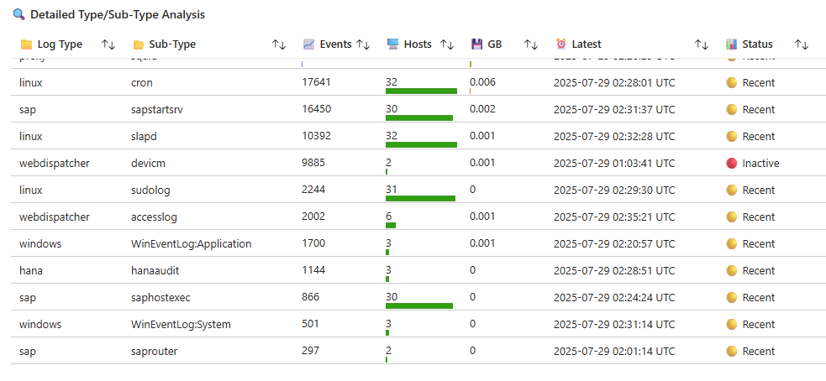
Task: Toggle Latest column sort arrows
Action: point(701,45)
